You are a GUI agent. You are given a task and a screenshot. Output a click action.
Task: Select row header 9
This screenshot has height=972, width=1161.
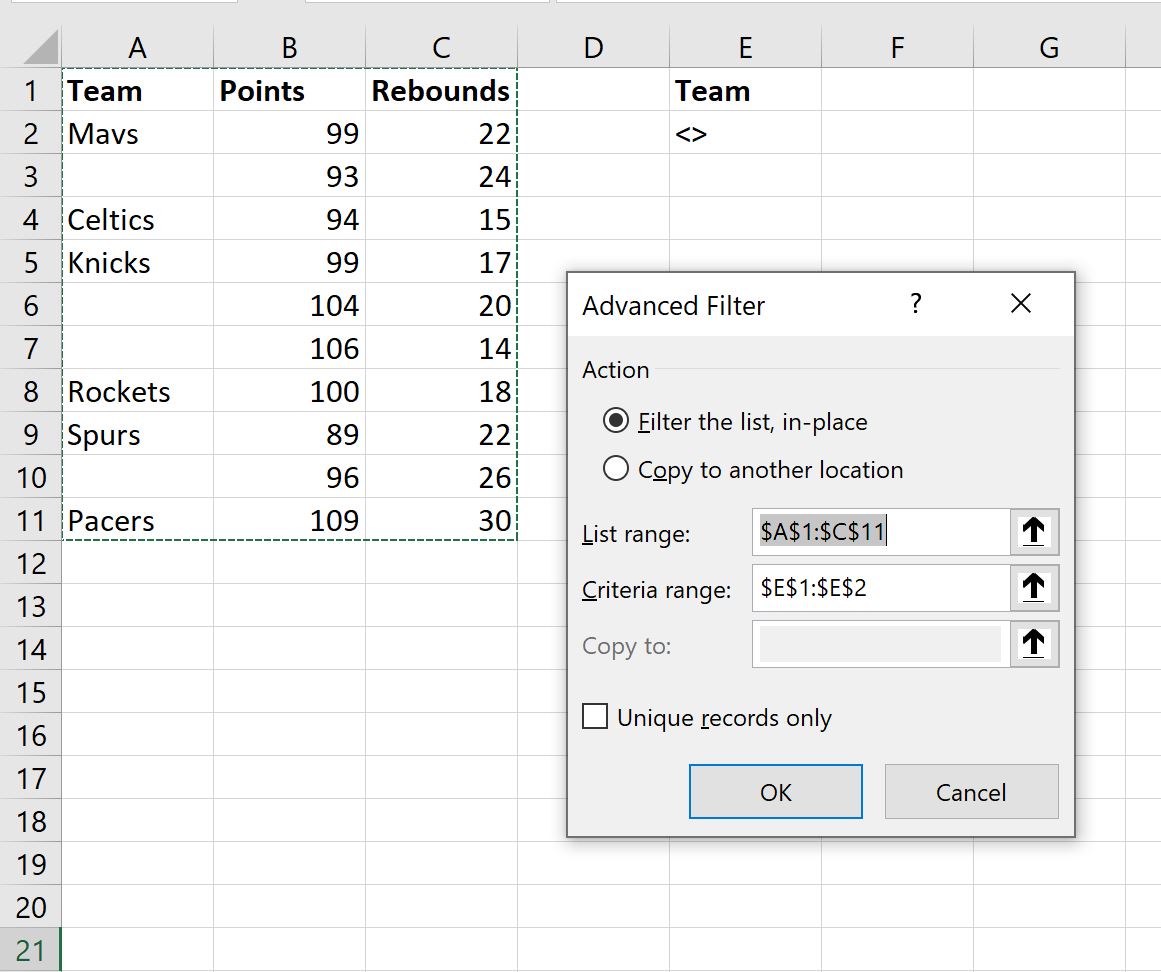31,434
